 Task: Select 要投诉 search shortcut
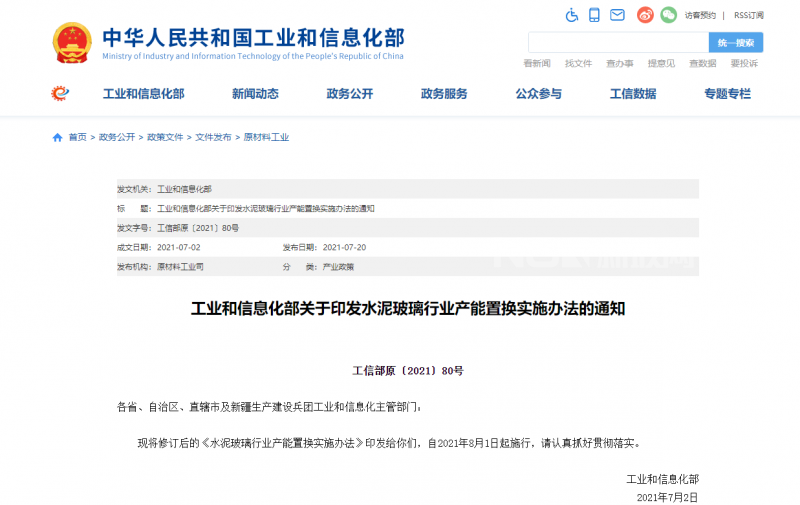click(744, 63)
